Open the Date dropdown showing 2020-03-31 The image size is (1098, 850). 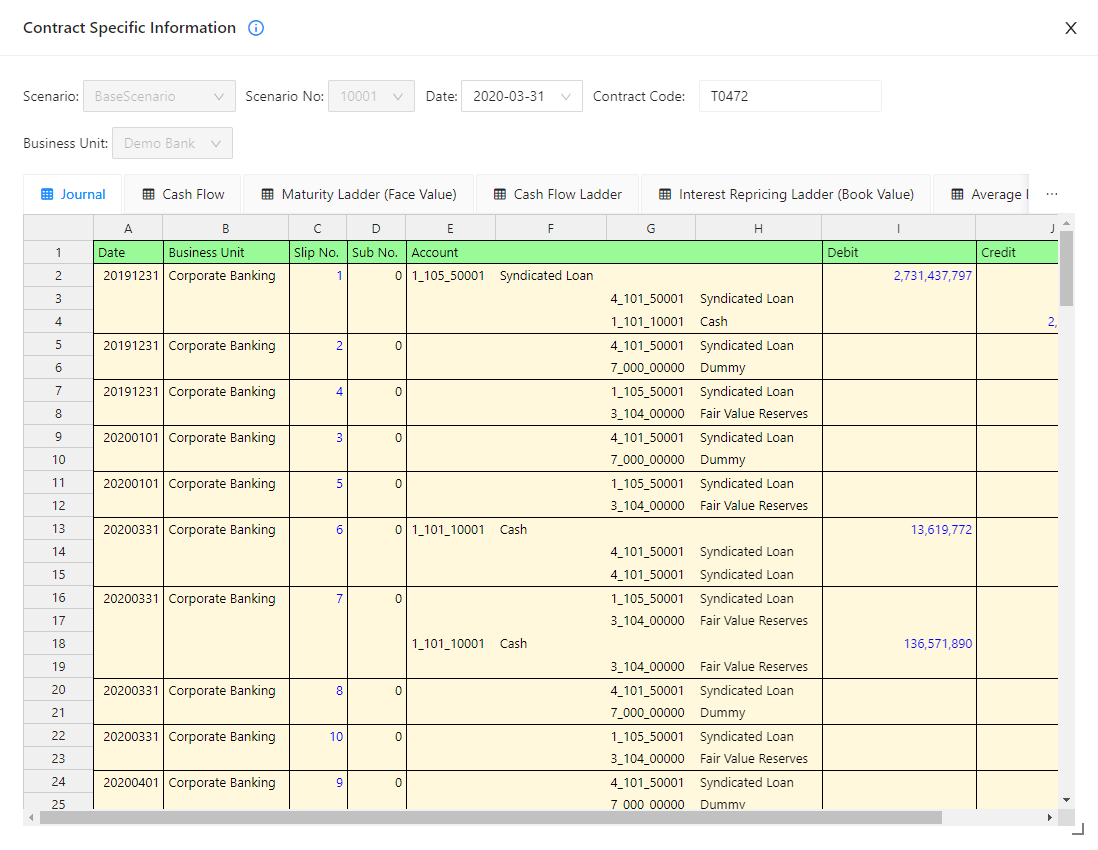(x=521, y=97)
